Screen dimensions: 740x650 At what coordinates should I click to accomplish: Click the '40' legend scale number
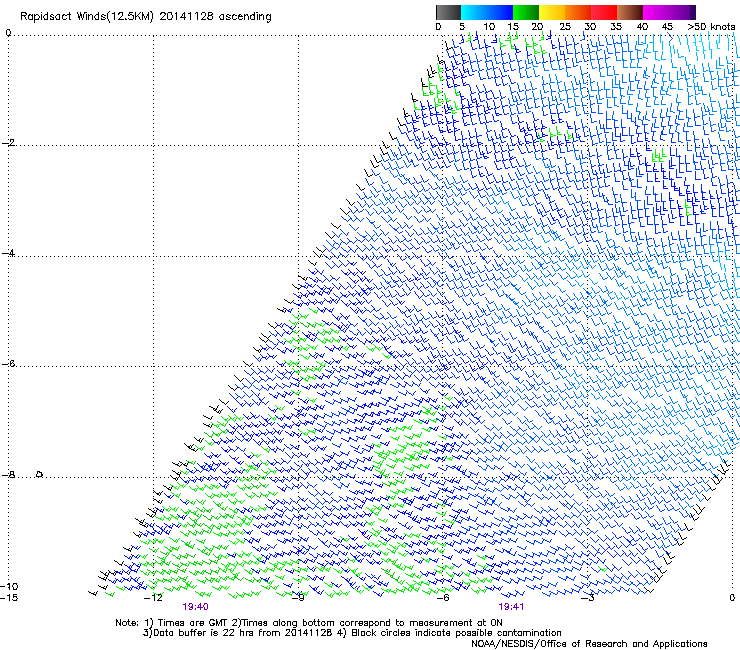(642, 27)
